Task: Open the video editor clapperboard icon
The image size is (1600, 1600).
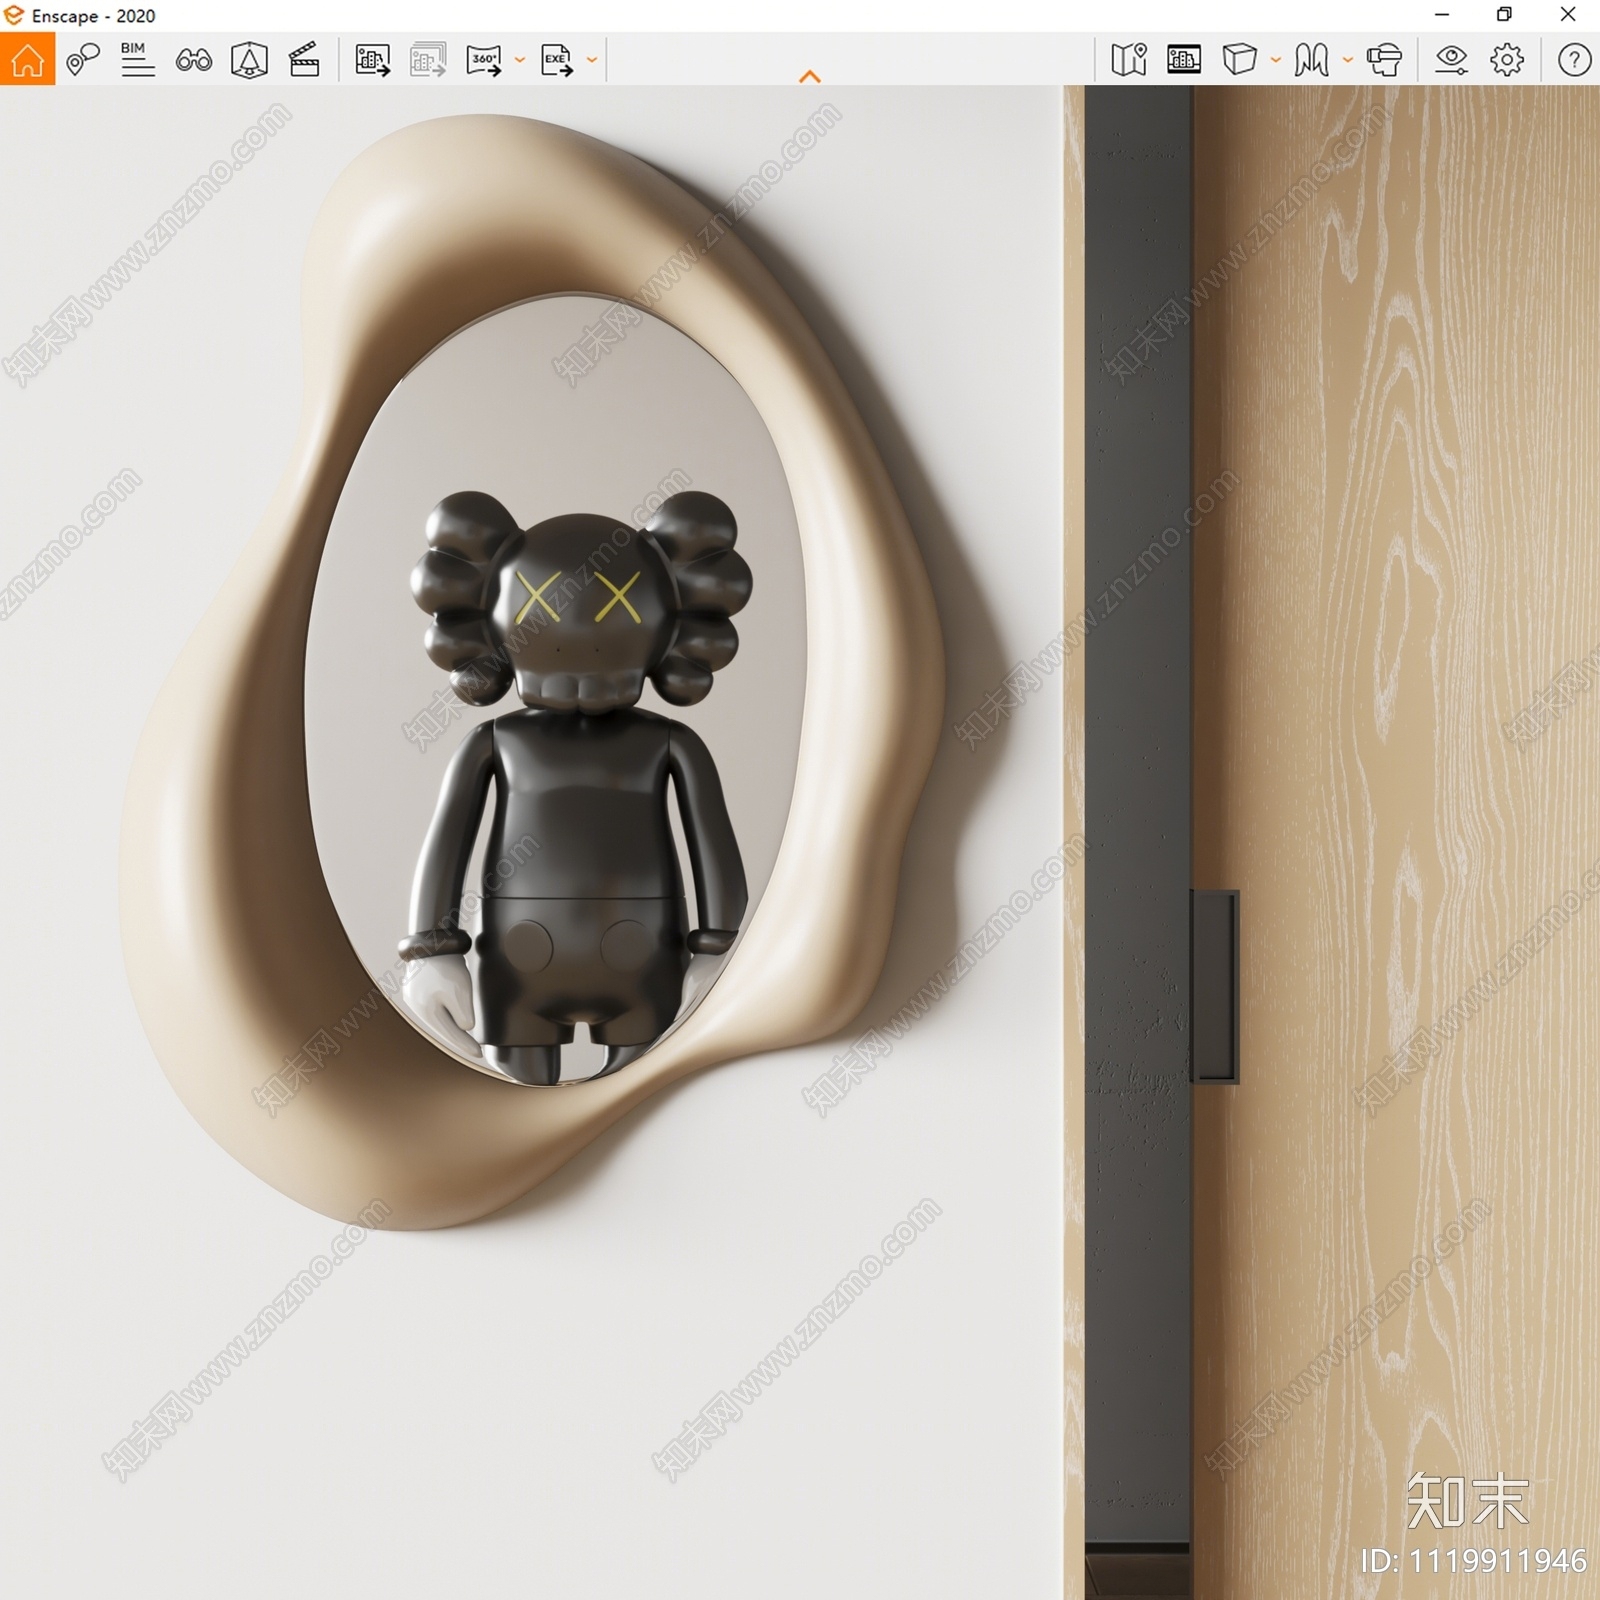Action: 304,60
